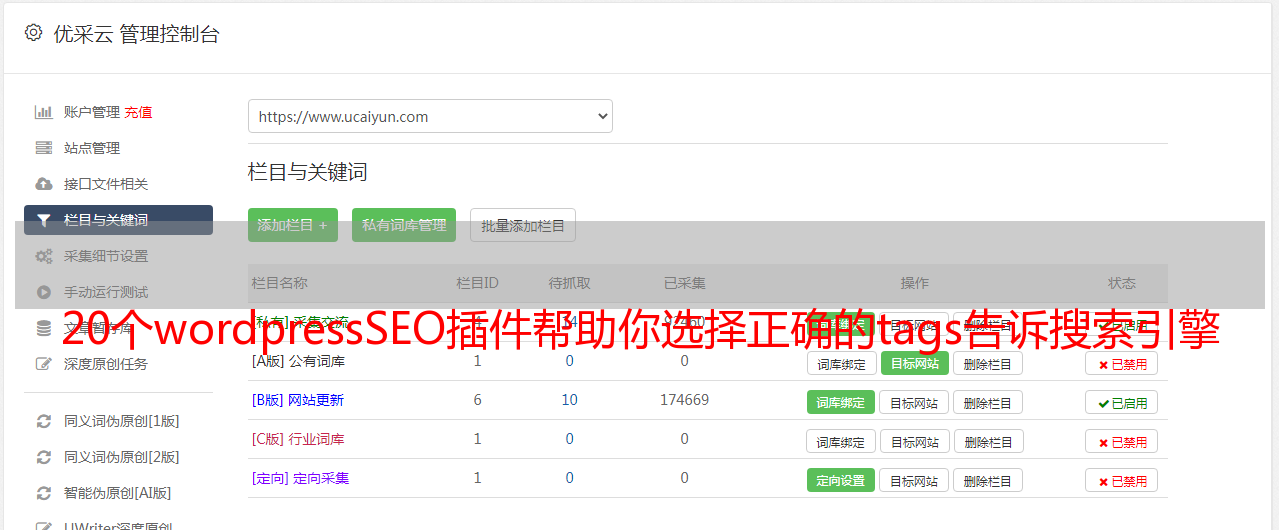Click the refresh icon for 同义词伪原创[2版]

[x=43, y=457]
